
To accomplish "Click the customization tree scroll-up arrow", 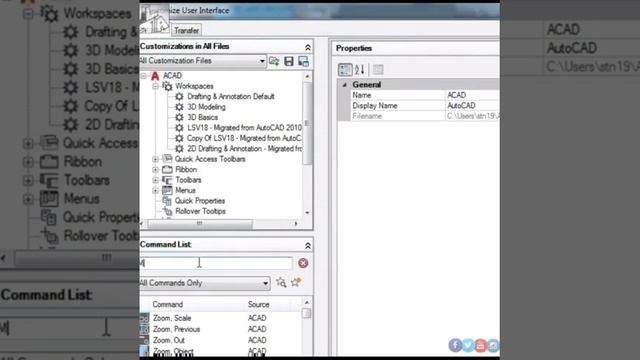I will 307,76.
